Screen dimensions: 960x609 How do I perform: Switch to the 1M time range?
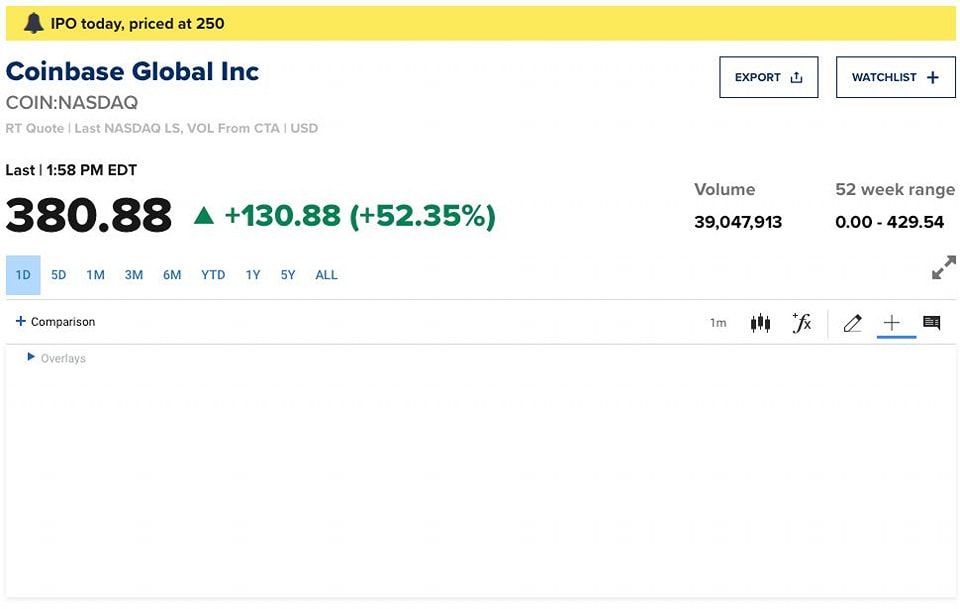click(95, 275)
